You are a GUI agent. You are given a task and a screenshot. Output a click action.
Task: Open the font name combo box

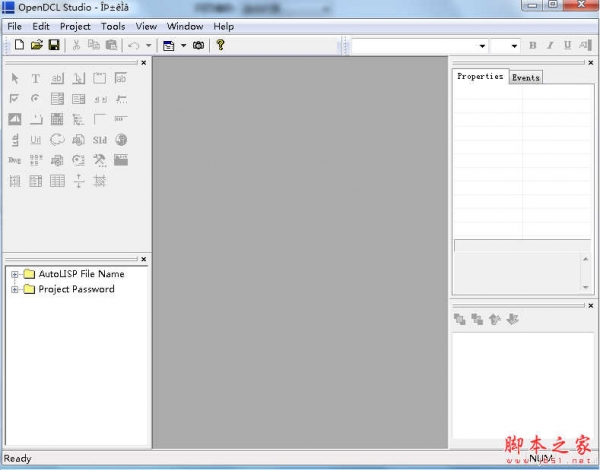pyautogui.click(x=420, y=46)
